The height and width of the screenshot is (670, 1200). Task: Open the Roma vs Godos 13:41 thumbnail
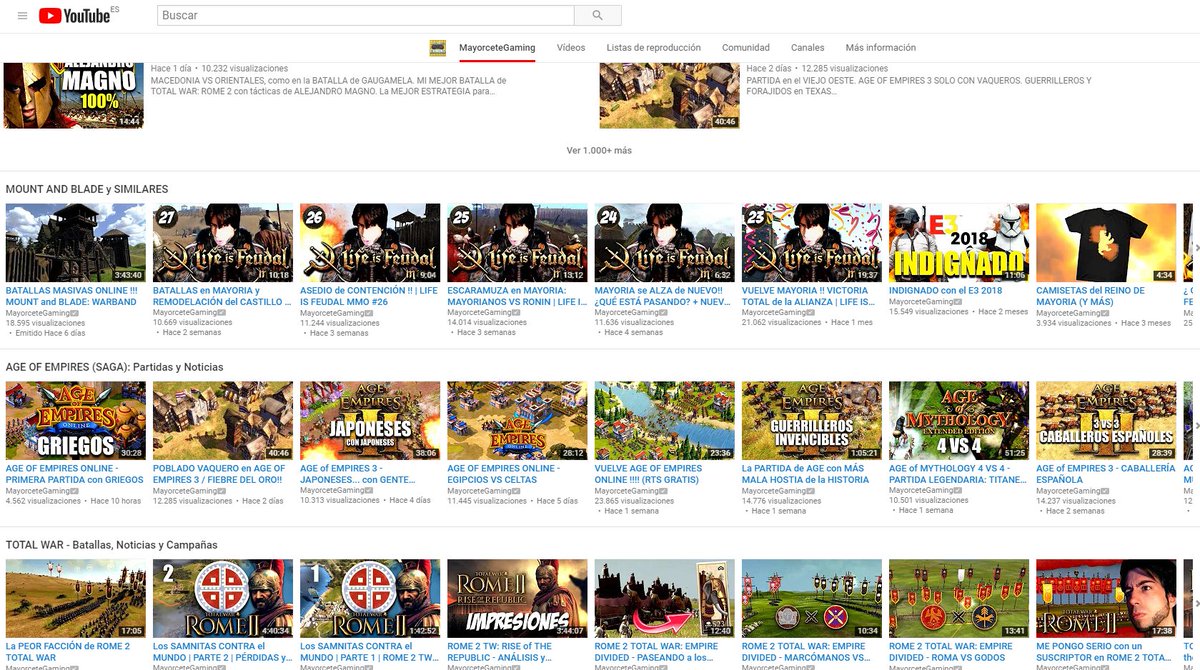coord(959,599)
